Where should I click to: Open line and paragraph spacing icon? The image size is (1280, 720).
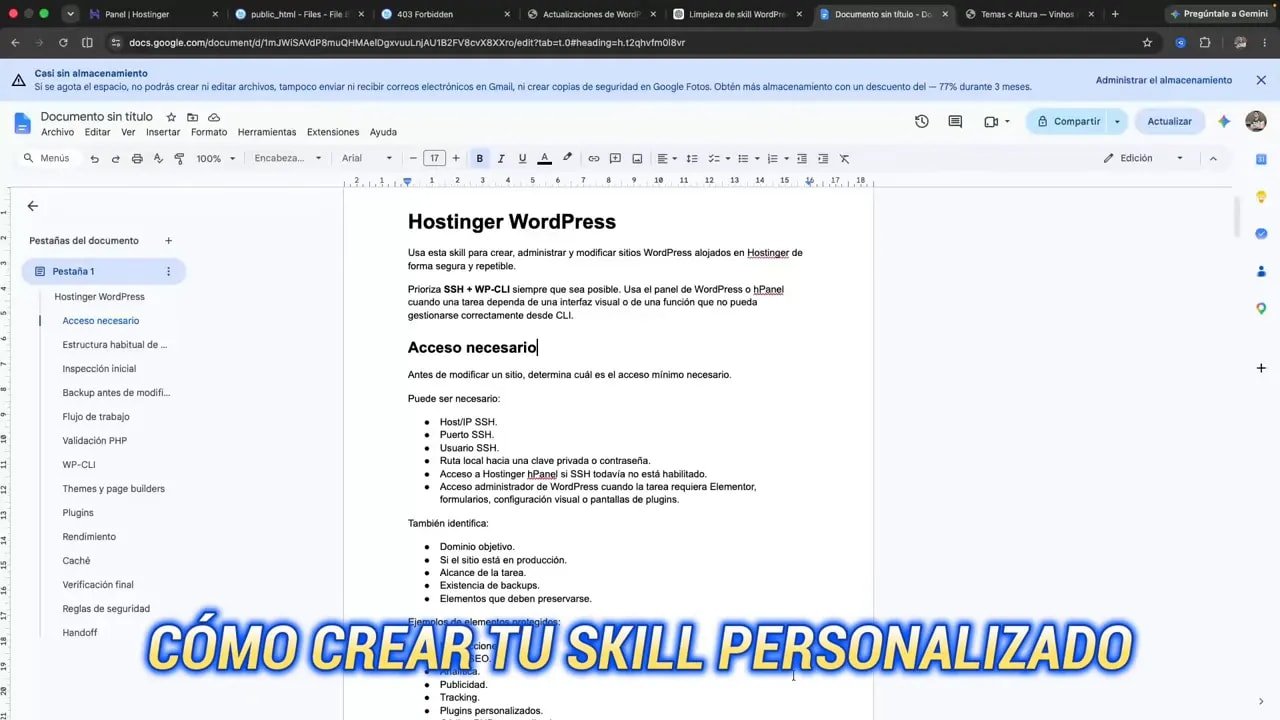[x=691, y=158]
